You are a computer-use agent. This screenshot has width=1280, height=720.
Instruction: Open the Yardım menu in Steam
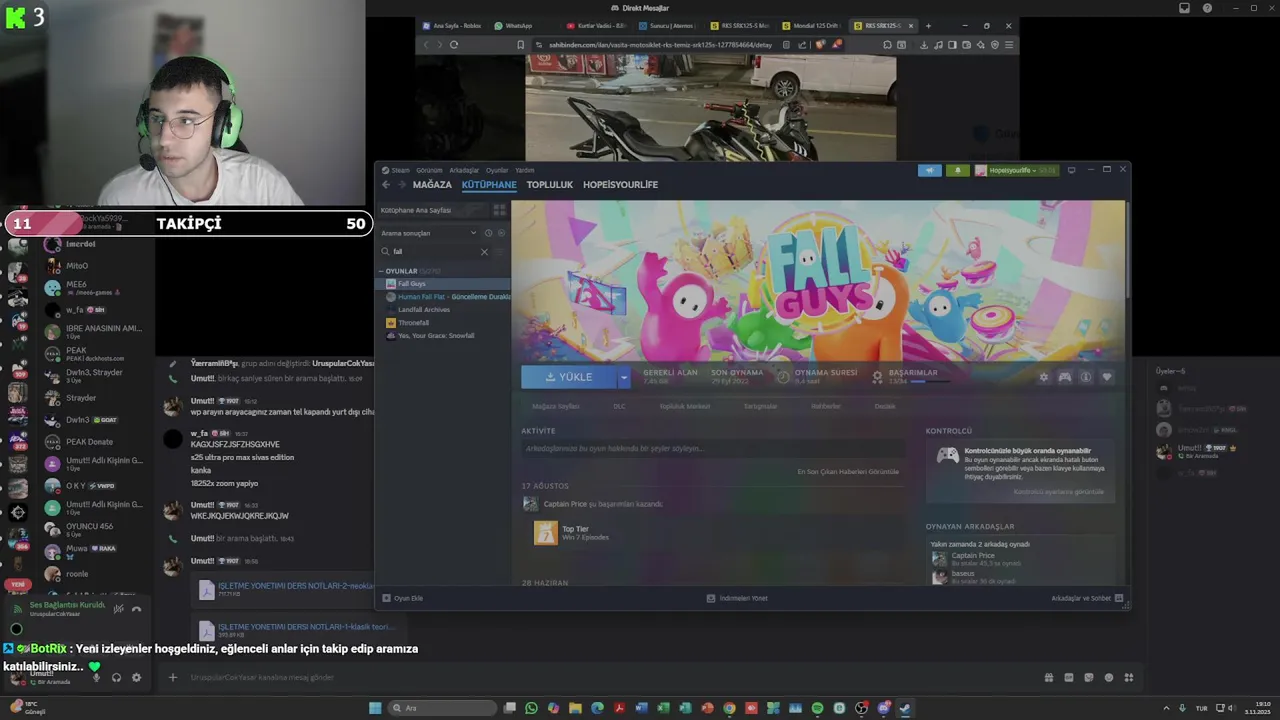click(524, 170)
